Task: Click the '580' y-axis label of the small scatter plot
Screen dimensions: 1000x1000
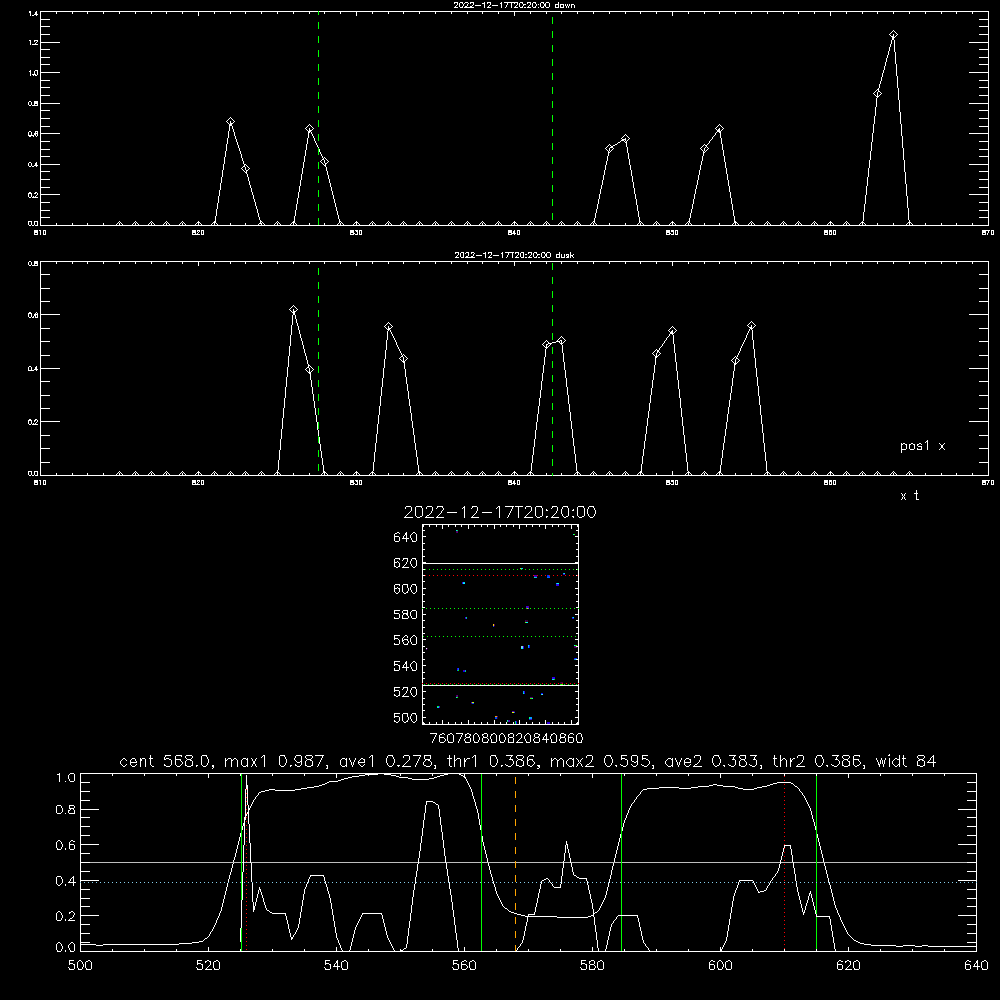Action: [406, 615]
